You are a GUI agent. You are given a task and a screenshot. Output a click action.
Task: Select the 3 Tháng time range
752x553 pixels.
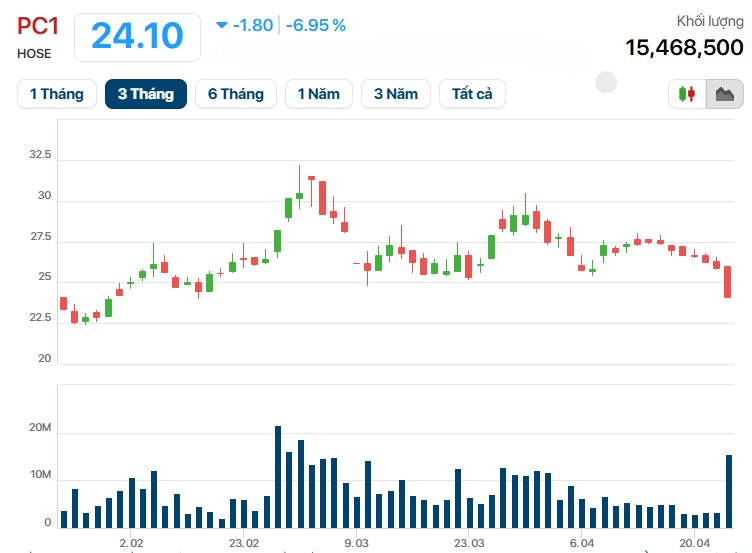tap(146, 94)
